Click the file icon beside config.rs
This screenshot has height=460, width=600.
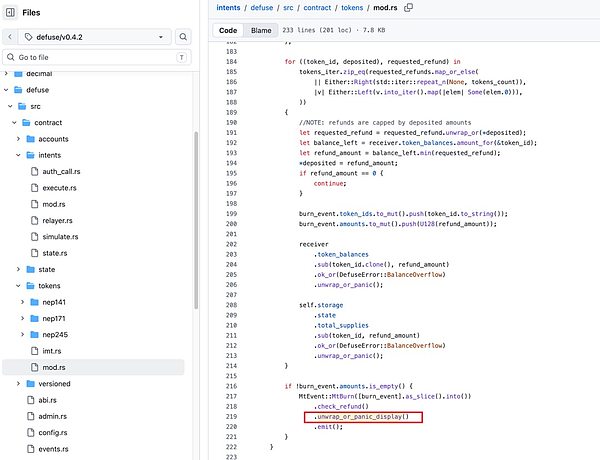[x=31, y=432]
